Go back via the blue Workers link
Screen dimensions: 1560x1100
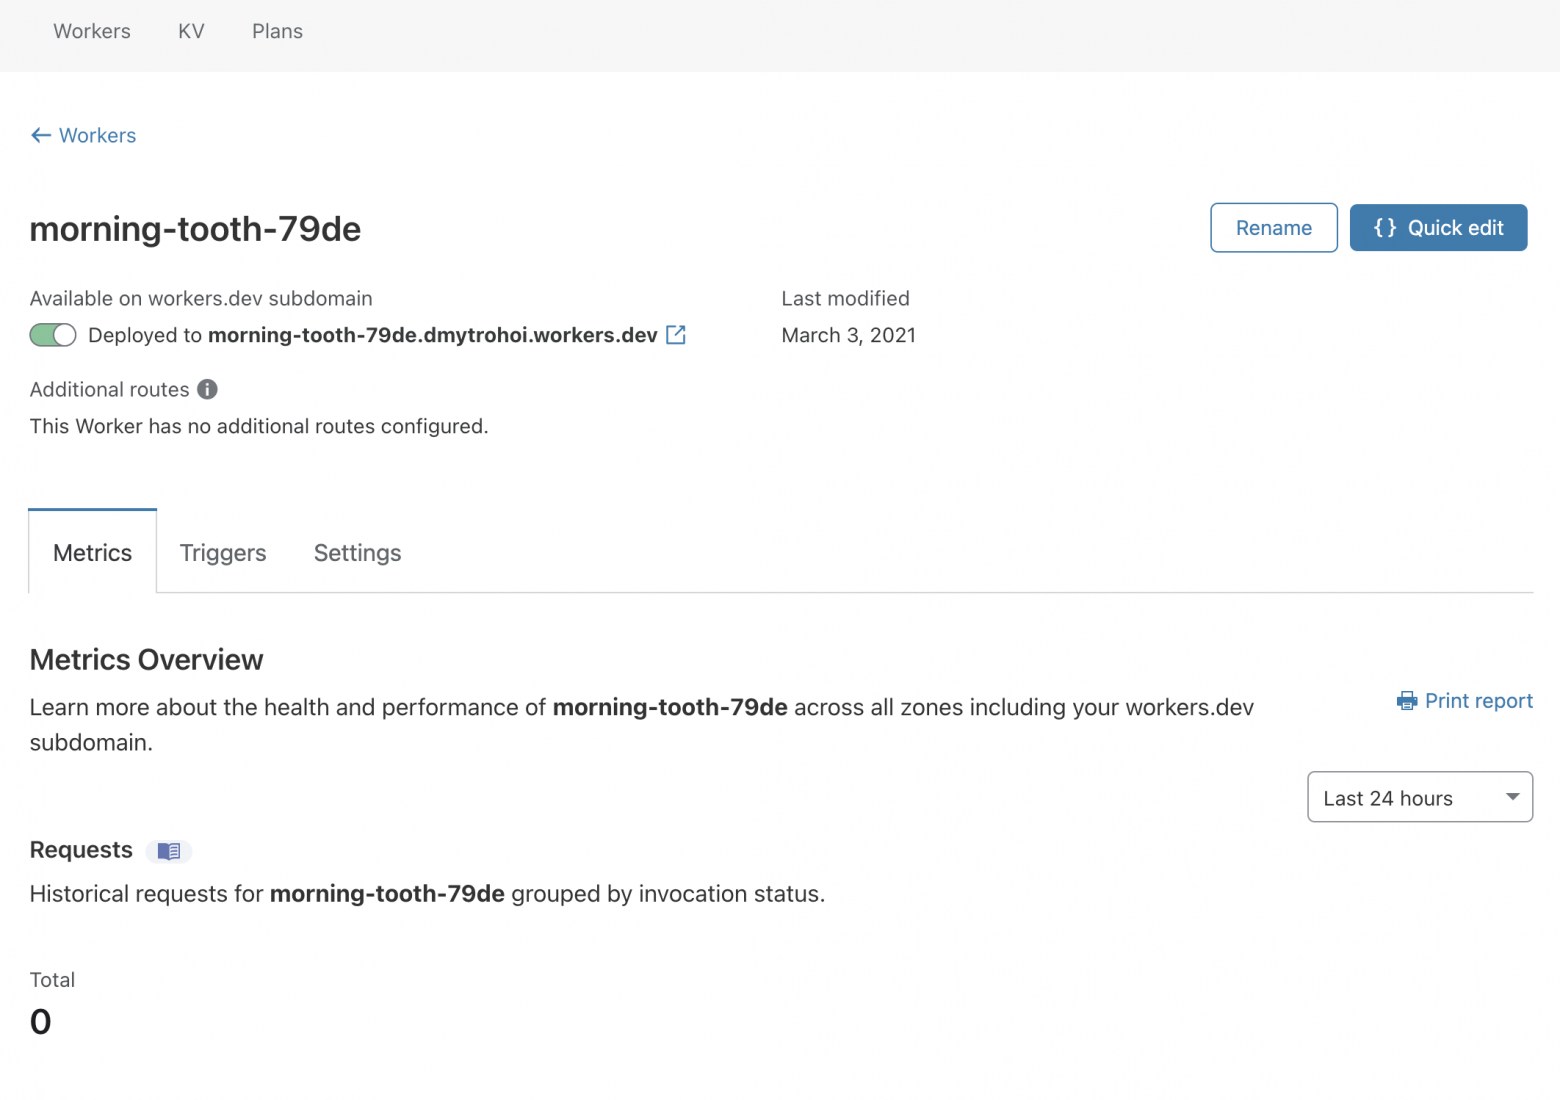[97, 135]
